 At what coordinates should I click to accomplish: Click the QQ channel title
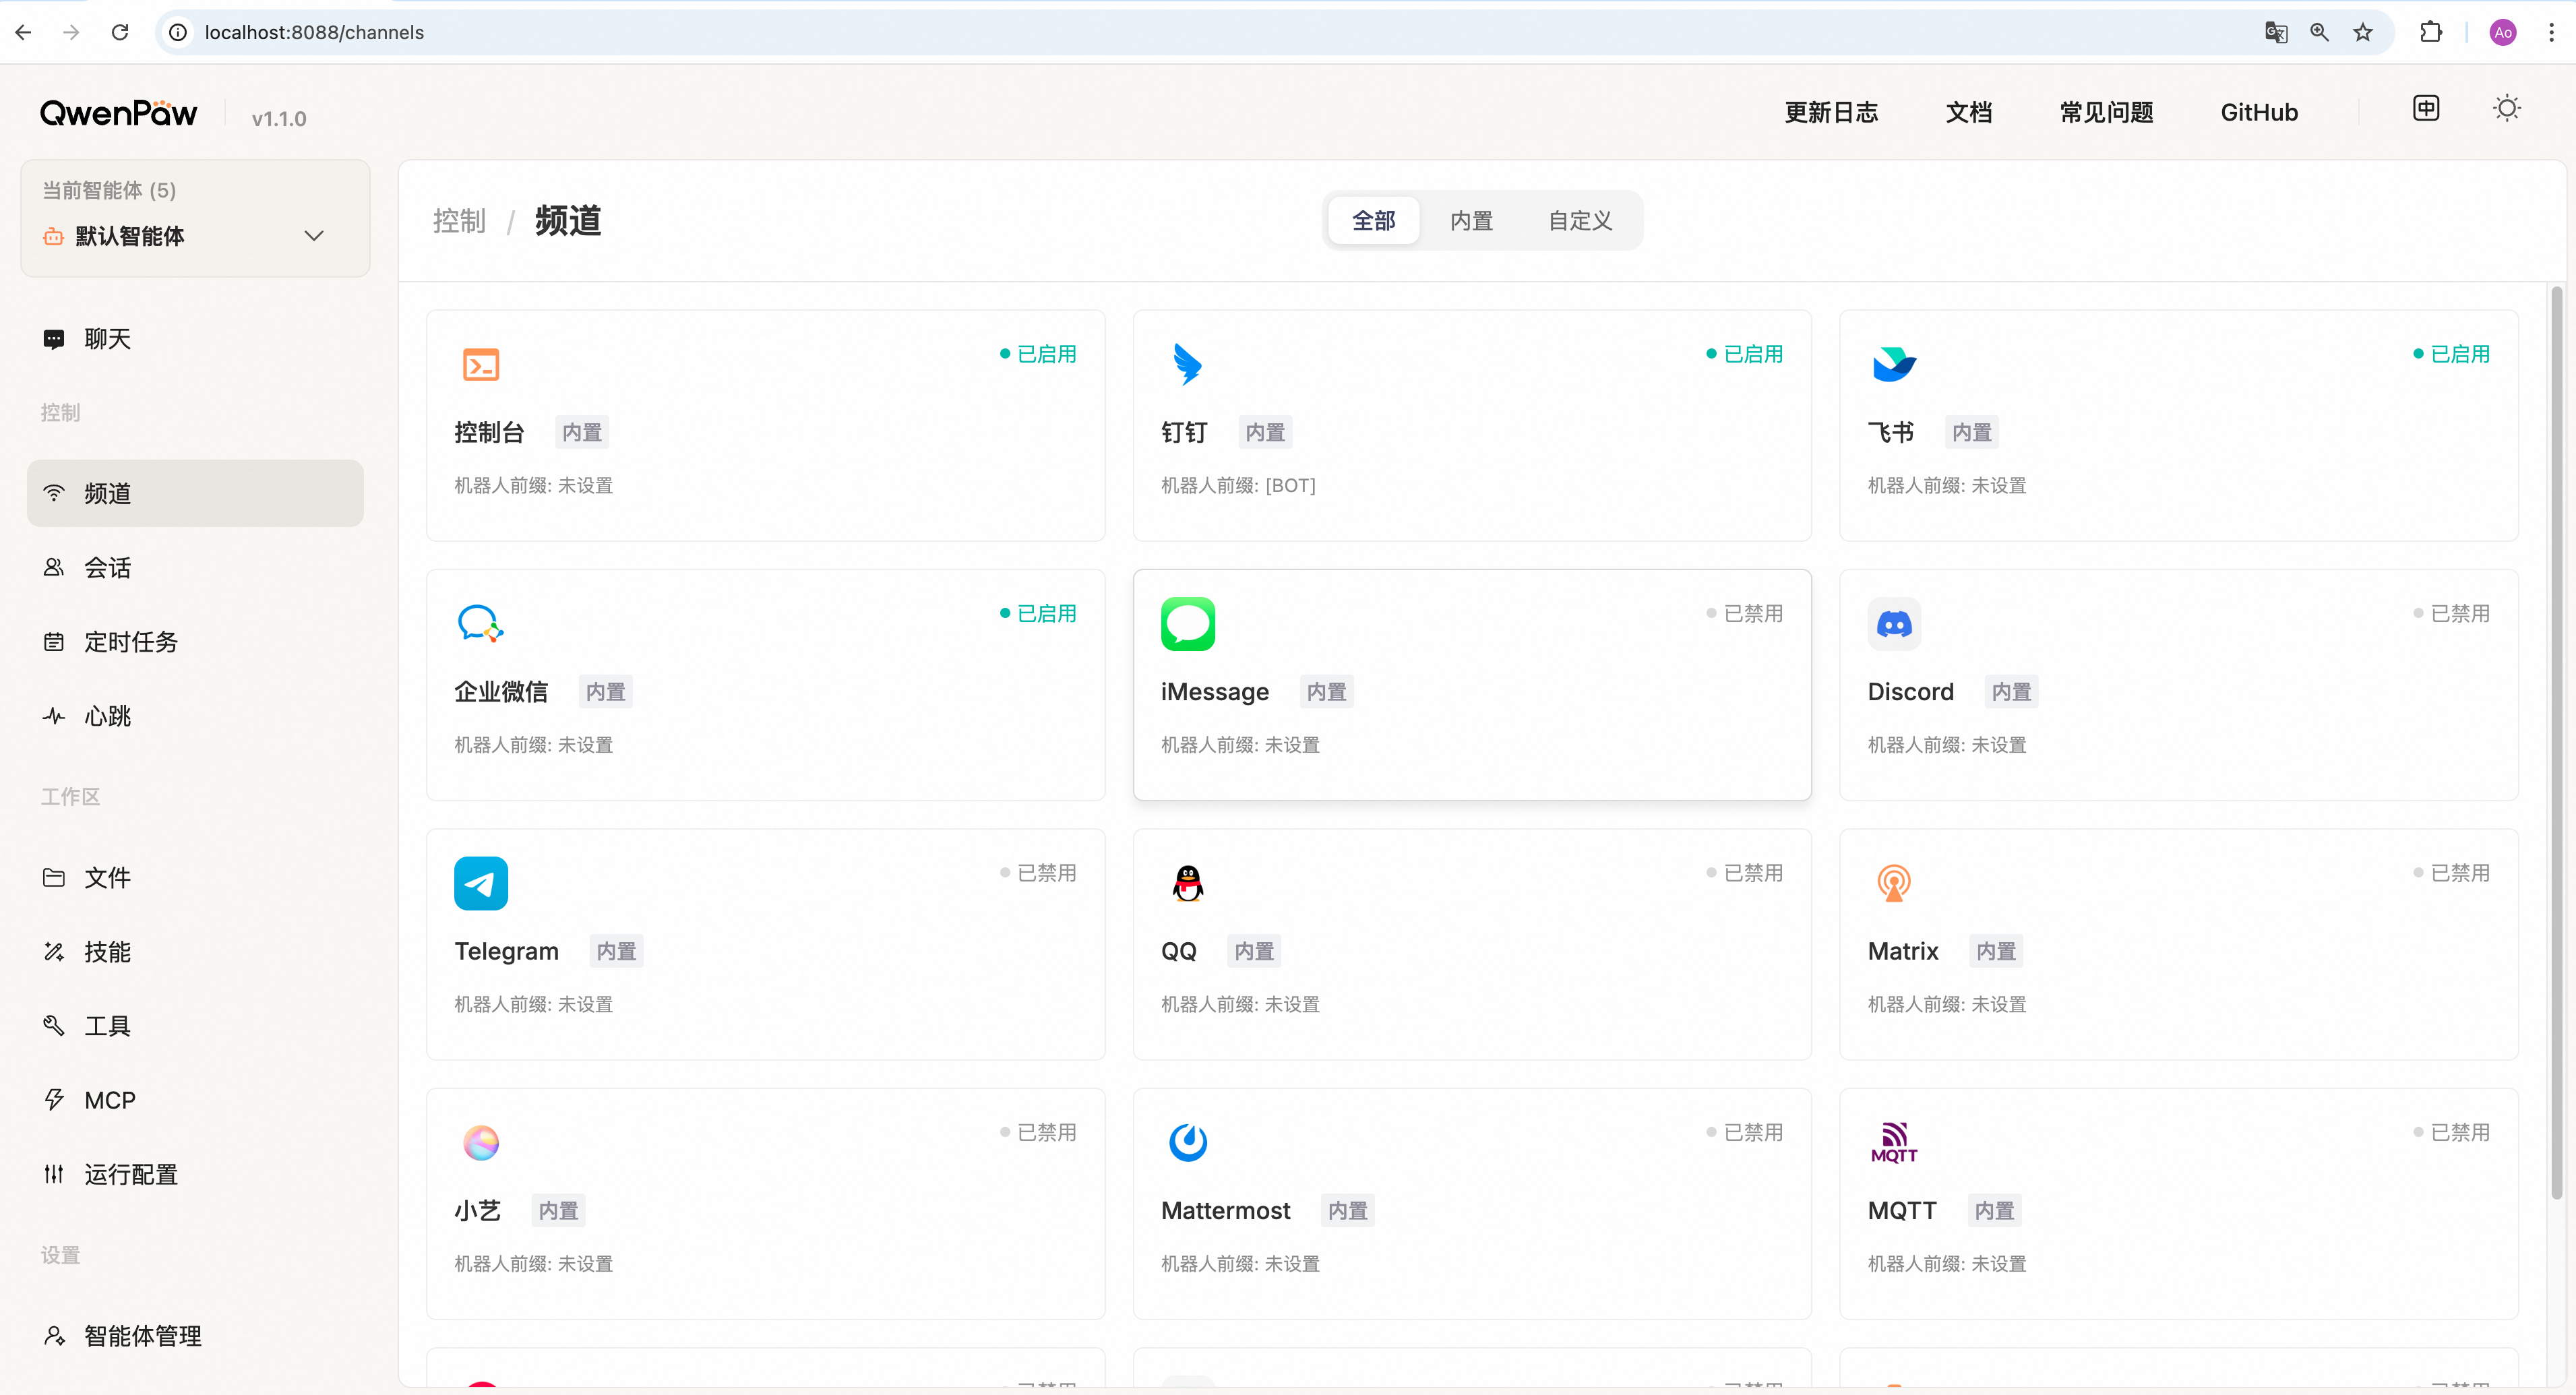pos(1178,951)
